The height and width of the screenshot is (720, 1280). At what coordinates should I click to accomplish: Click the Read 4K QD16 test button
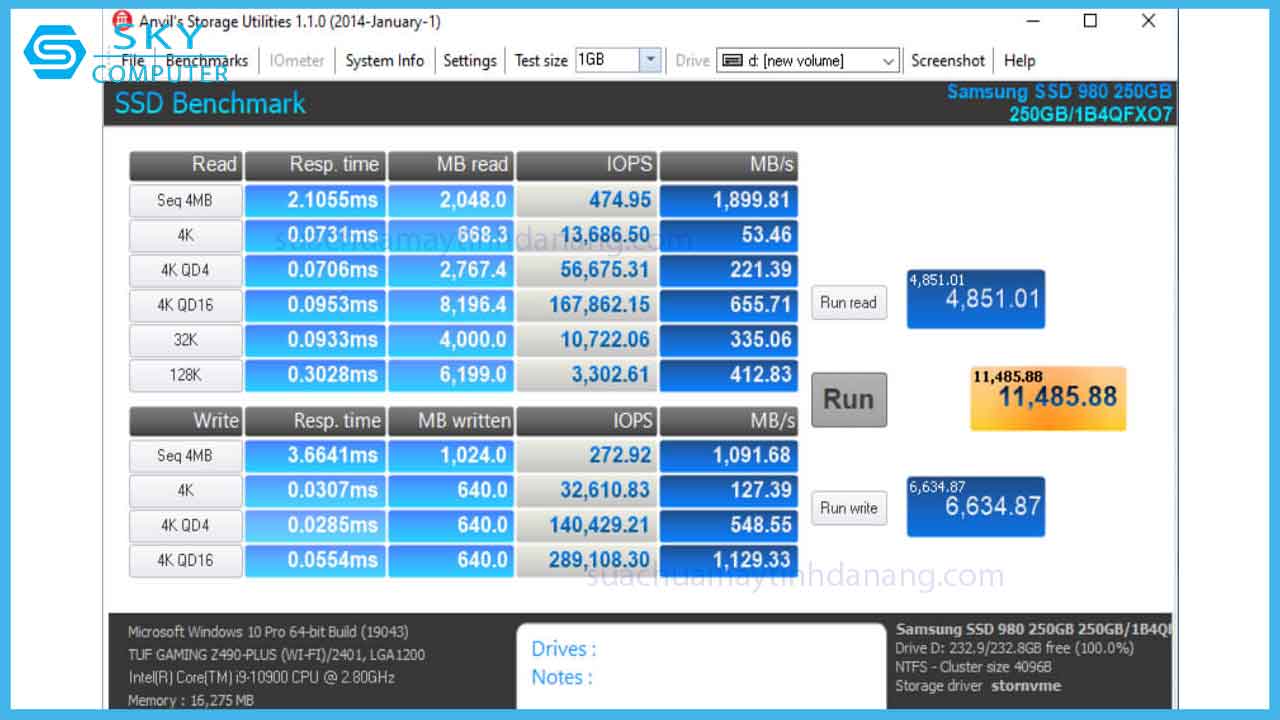[185, 305]
